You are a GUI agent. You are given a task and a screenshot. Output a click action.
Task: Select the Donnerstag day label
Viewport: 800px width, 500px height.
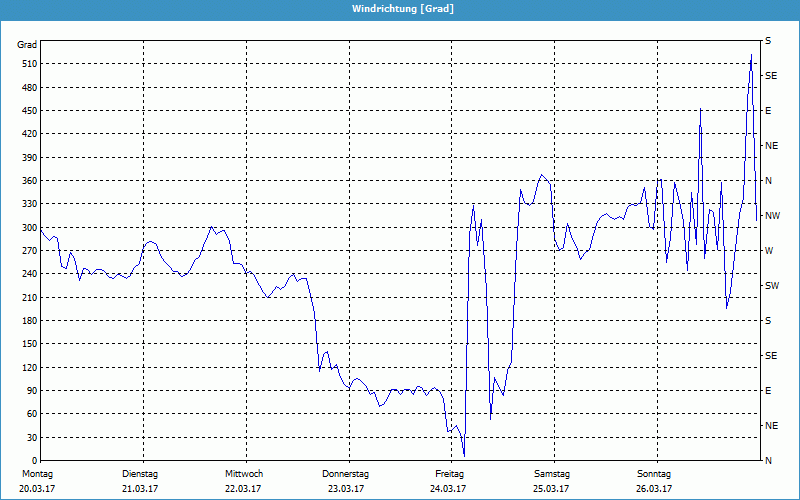346,473
